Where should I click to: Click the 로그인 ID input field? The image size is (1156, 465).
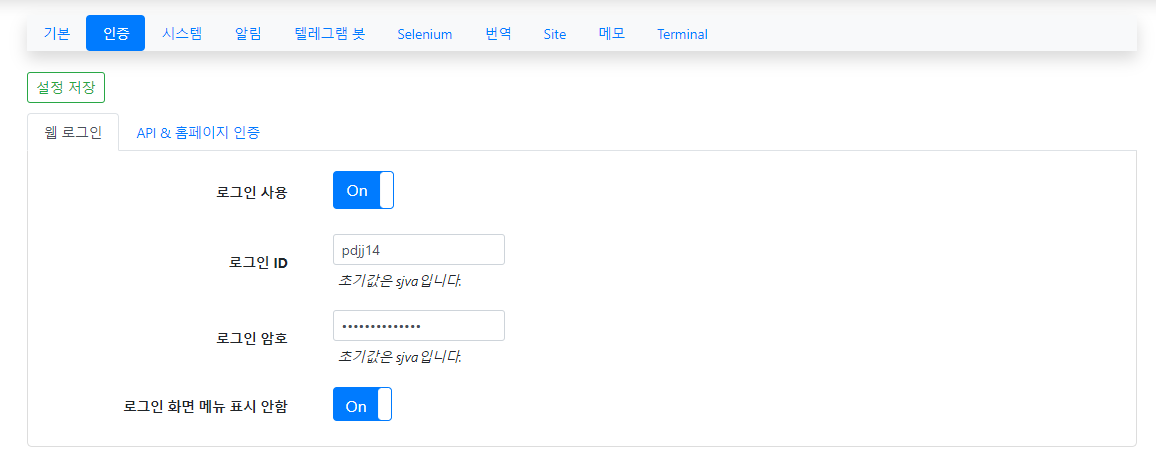click(x=418, y=250)
